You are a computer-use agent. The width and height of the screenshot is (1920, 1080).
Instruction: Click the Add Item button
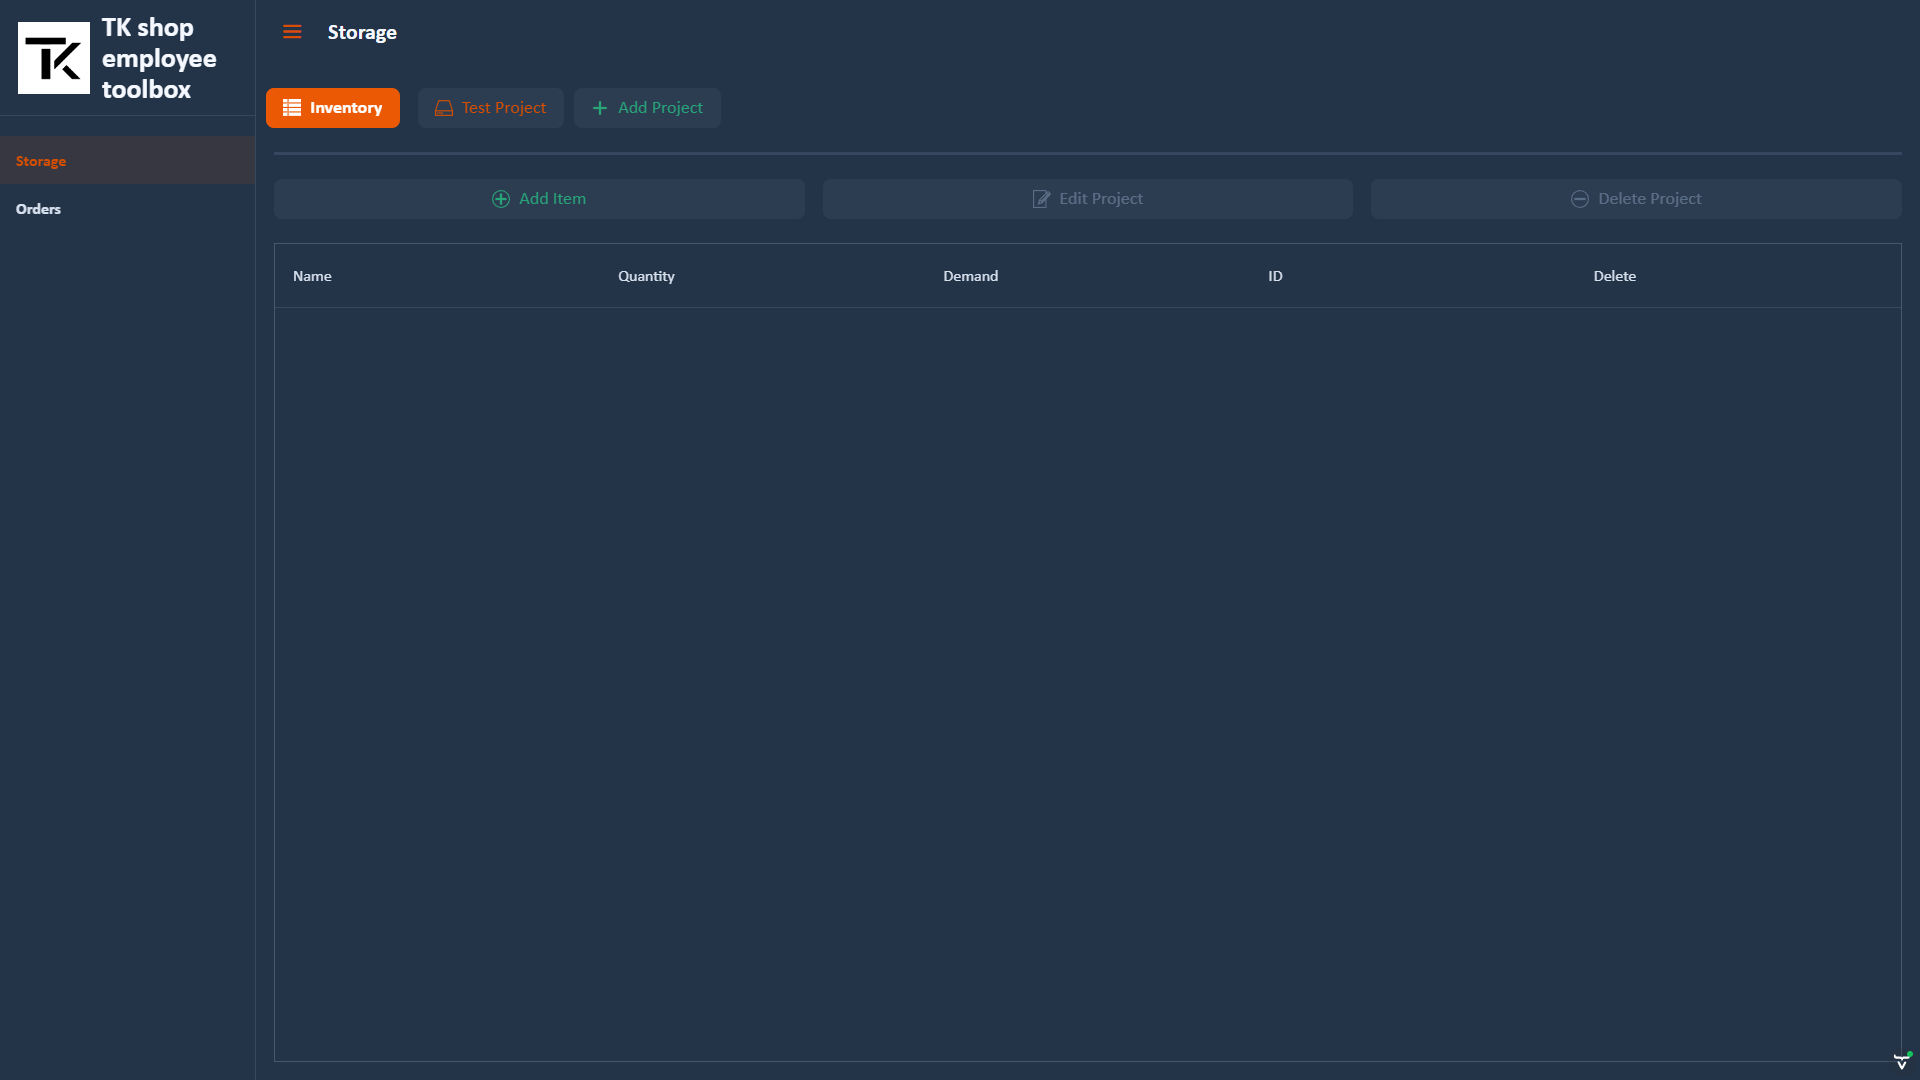tap(538, 199)
